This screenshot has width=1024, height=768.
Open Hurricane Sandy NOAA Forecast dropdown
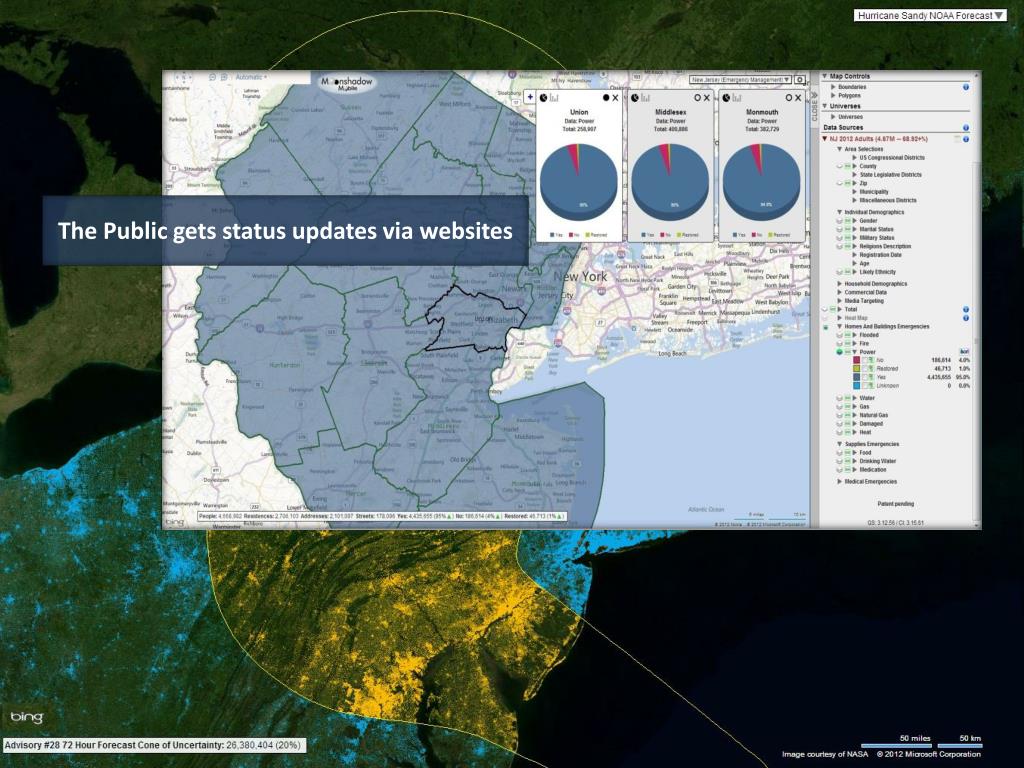(x=930, y=15)
